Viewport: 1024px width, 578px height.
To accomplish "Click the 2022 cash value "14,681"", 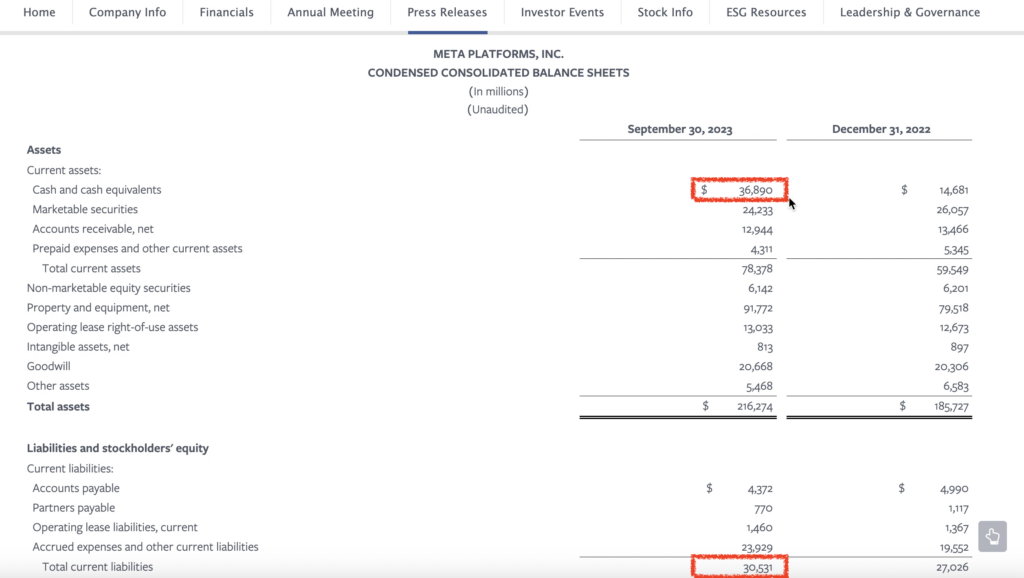I will tap(953, 190).
